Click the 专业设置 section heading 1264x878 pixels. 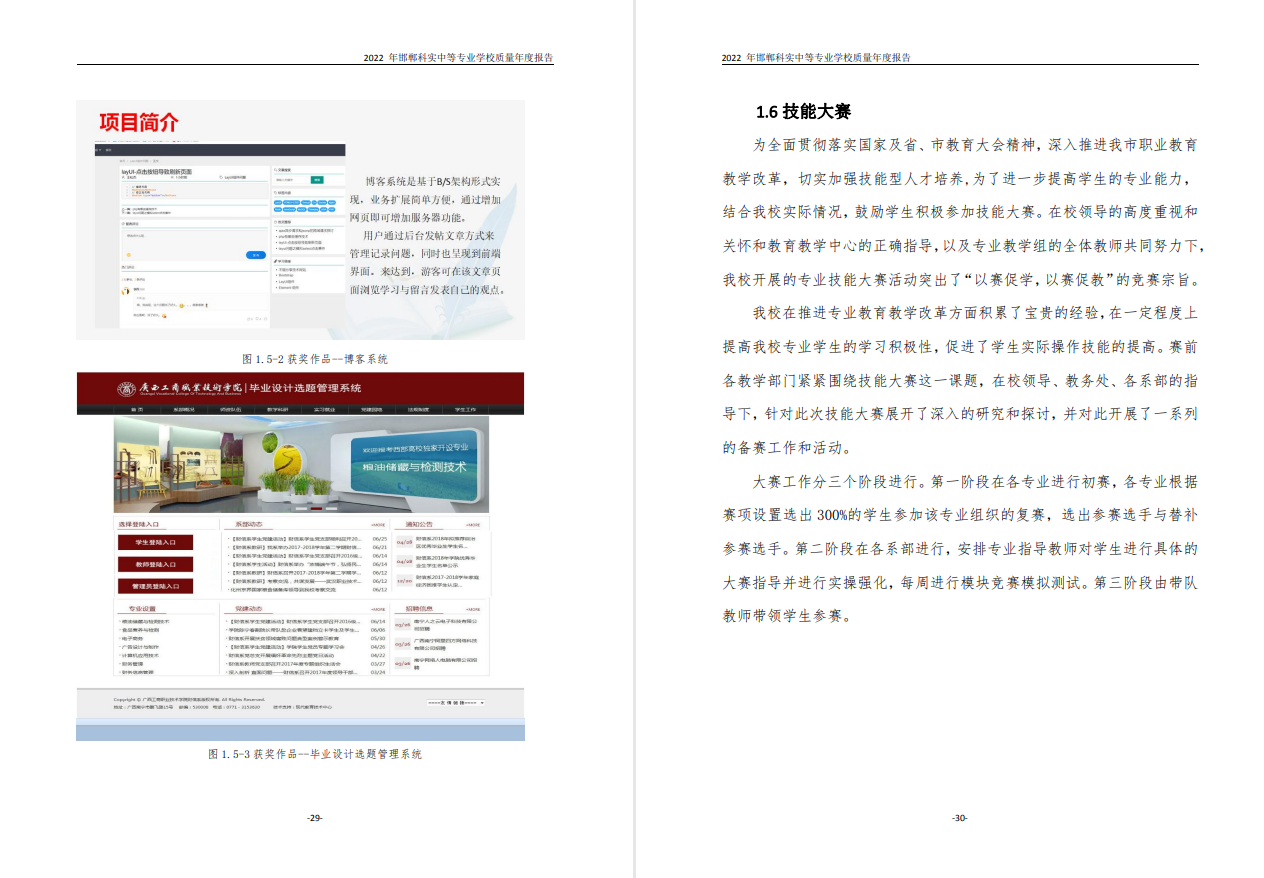coord(142,609)
